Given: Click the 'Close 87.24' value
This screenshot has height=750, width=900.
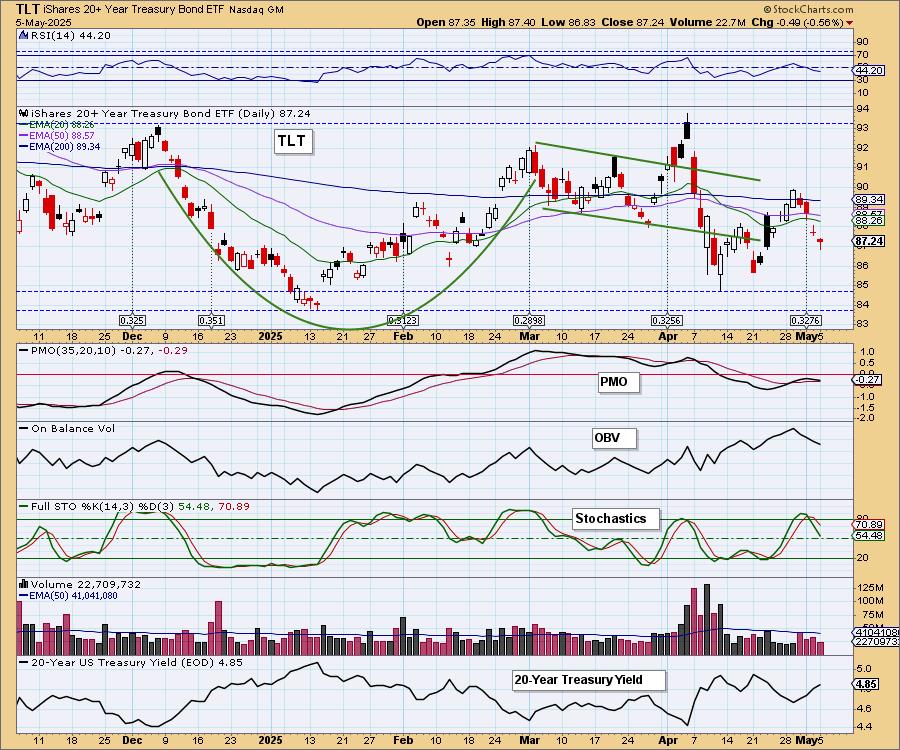Looking at the screenshot, I should coord(633,22).
